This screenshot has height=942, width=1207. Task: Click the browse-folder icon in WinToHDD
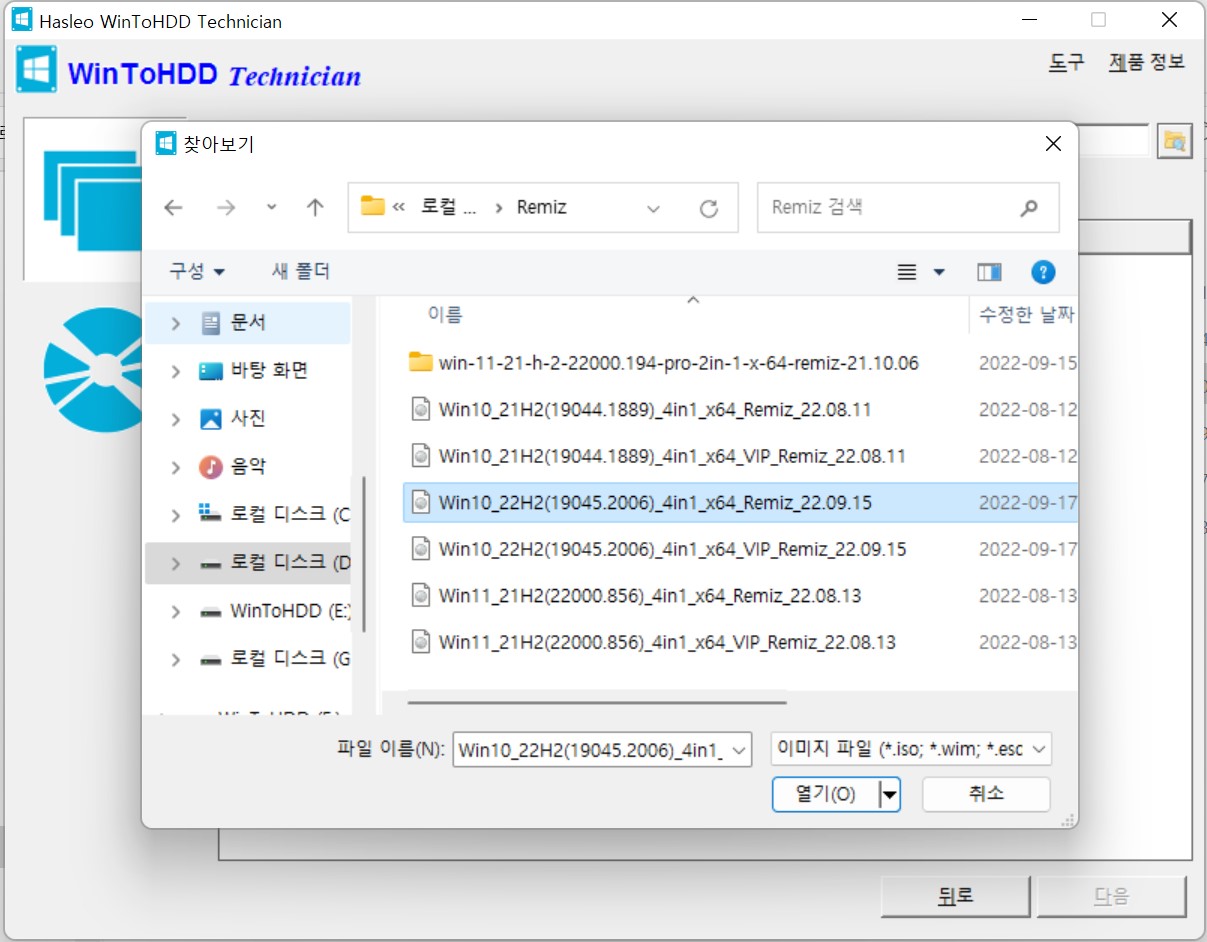point(1175,141)
